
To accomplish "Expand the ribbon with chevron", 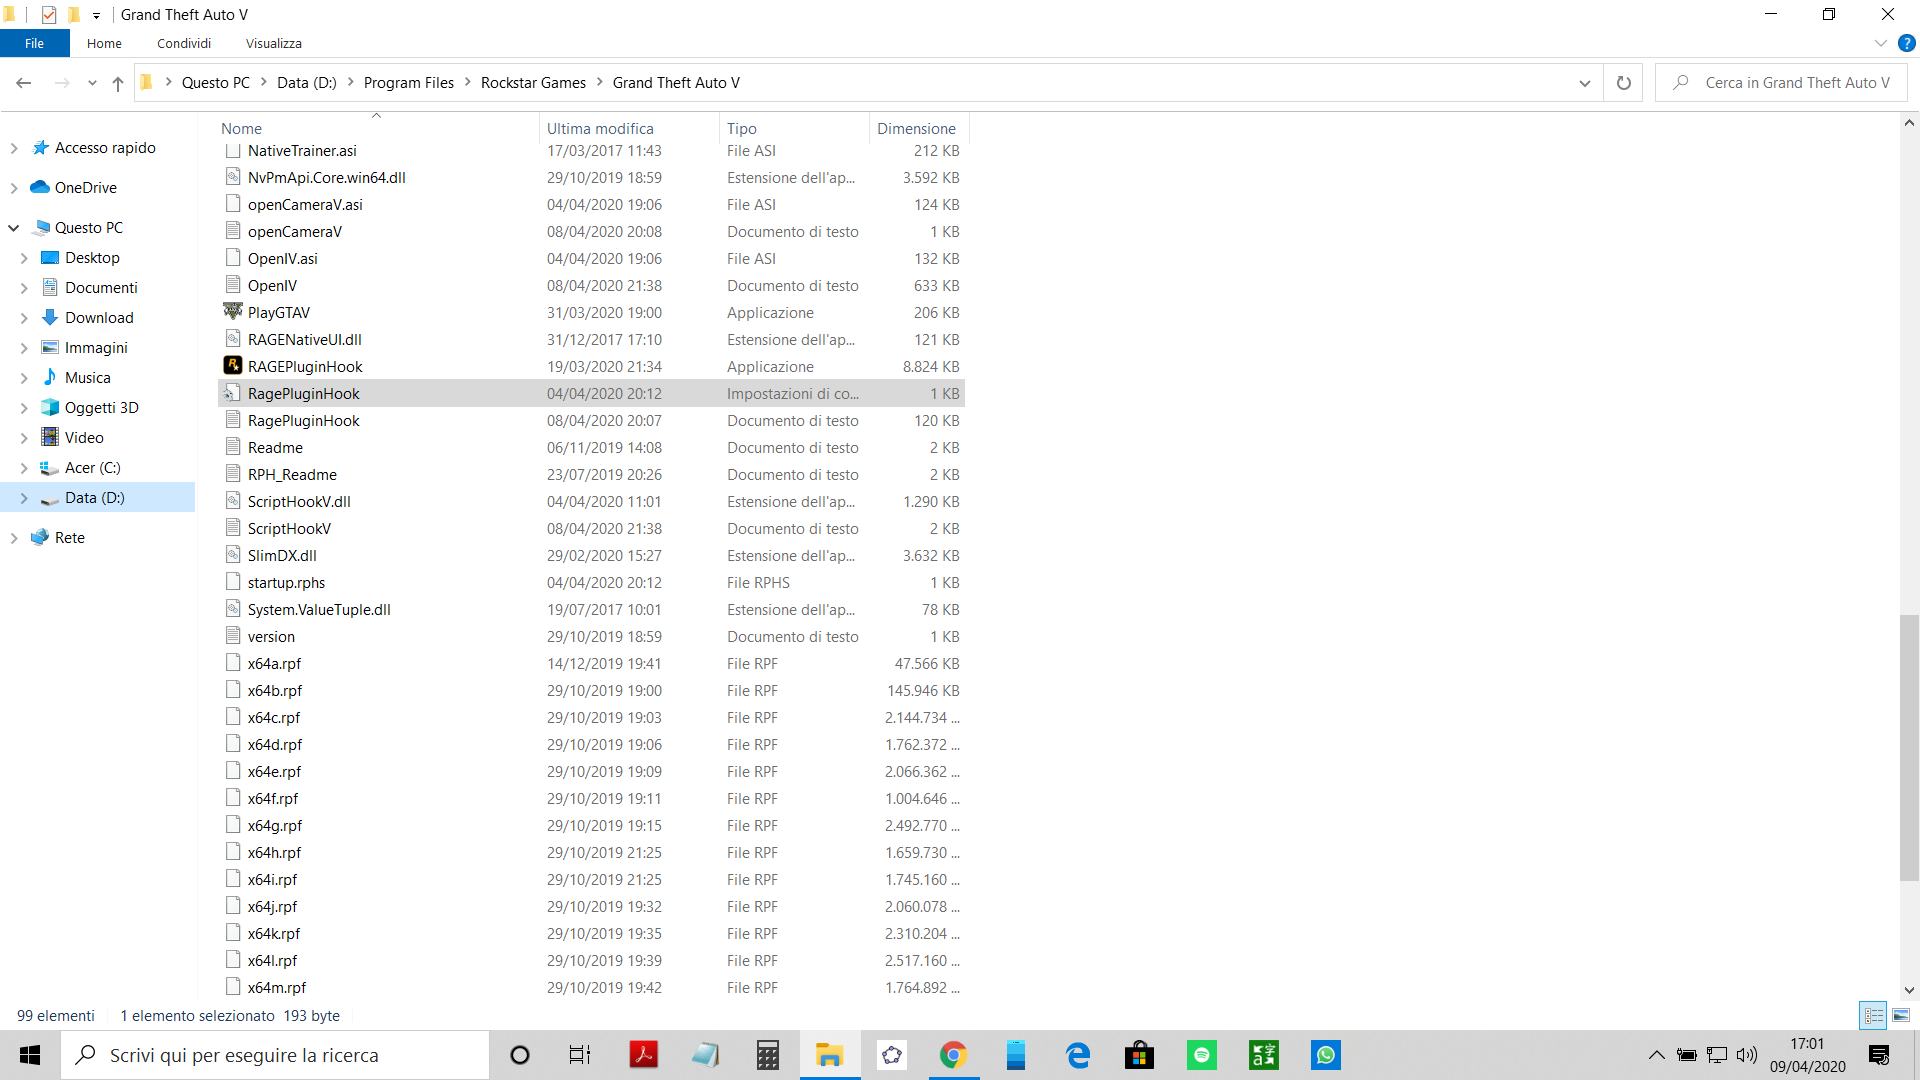I will click(x=1880, y=43).
